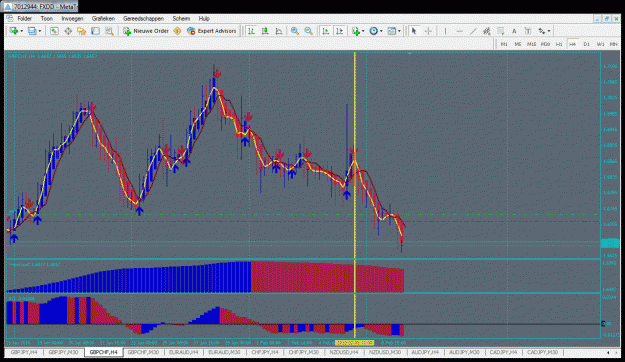625x362 pixels.
Task: Open the Hulp menu
Action: coord(204,19)
